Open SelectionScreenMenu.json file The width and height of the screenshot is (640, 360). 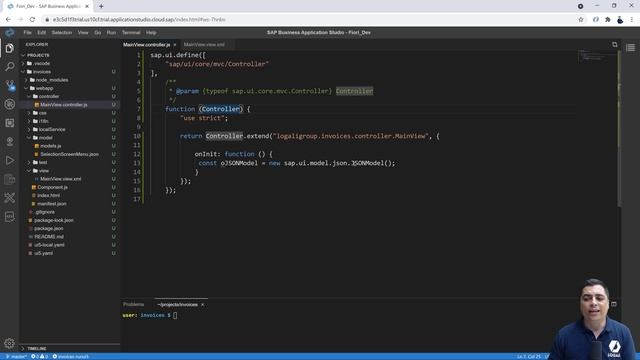coord(69,154)
